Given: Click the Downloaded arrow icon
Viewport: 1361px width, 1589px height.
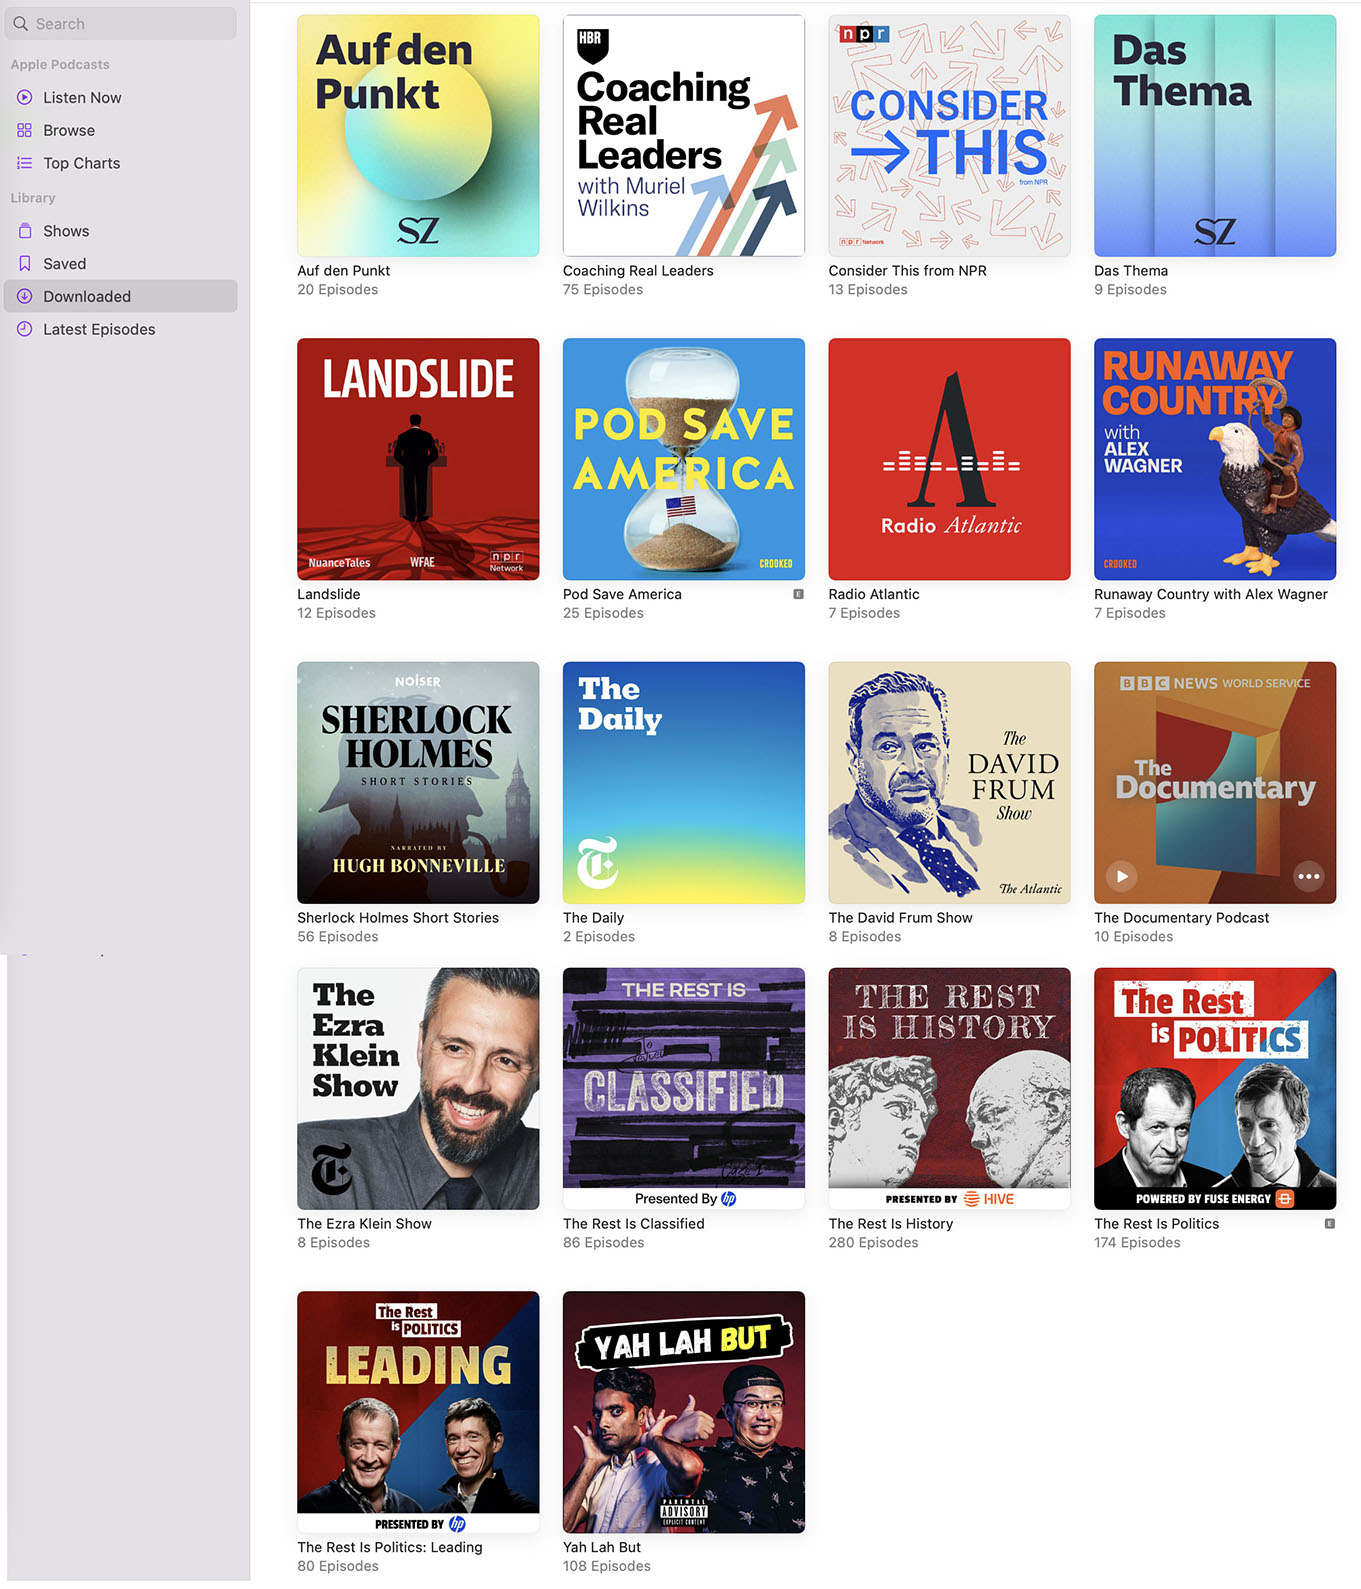Looking at the screenshot, I should (25, 296).
